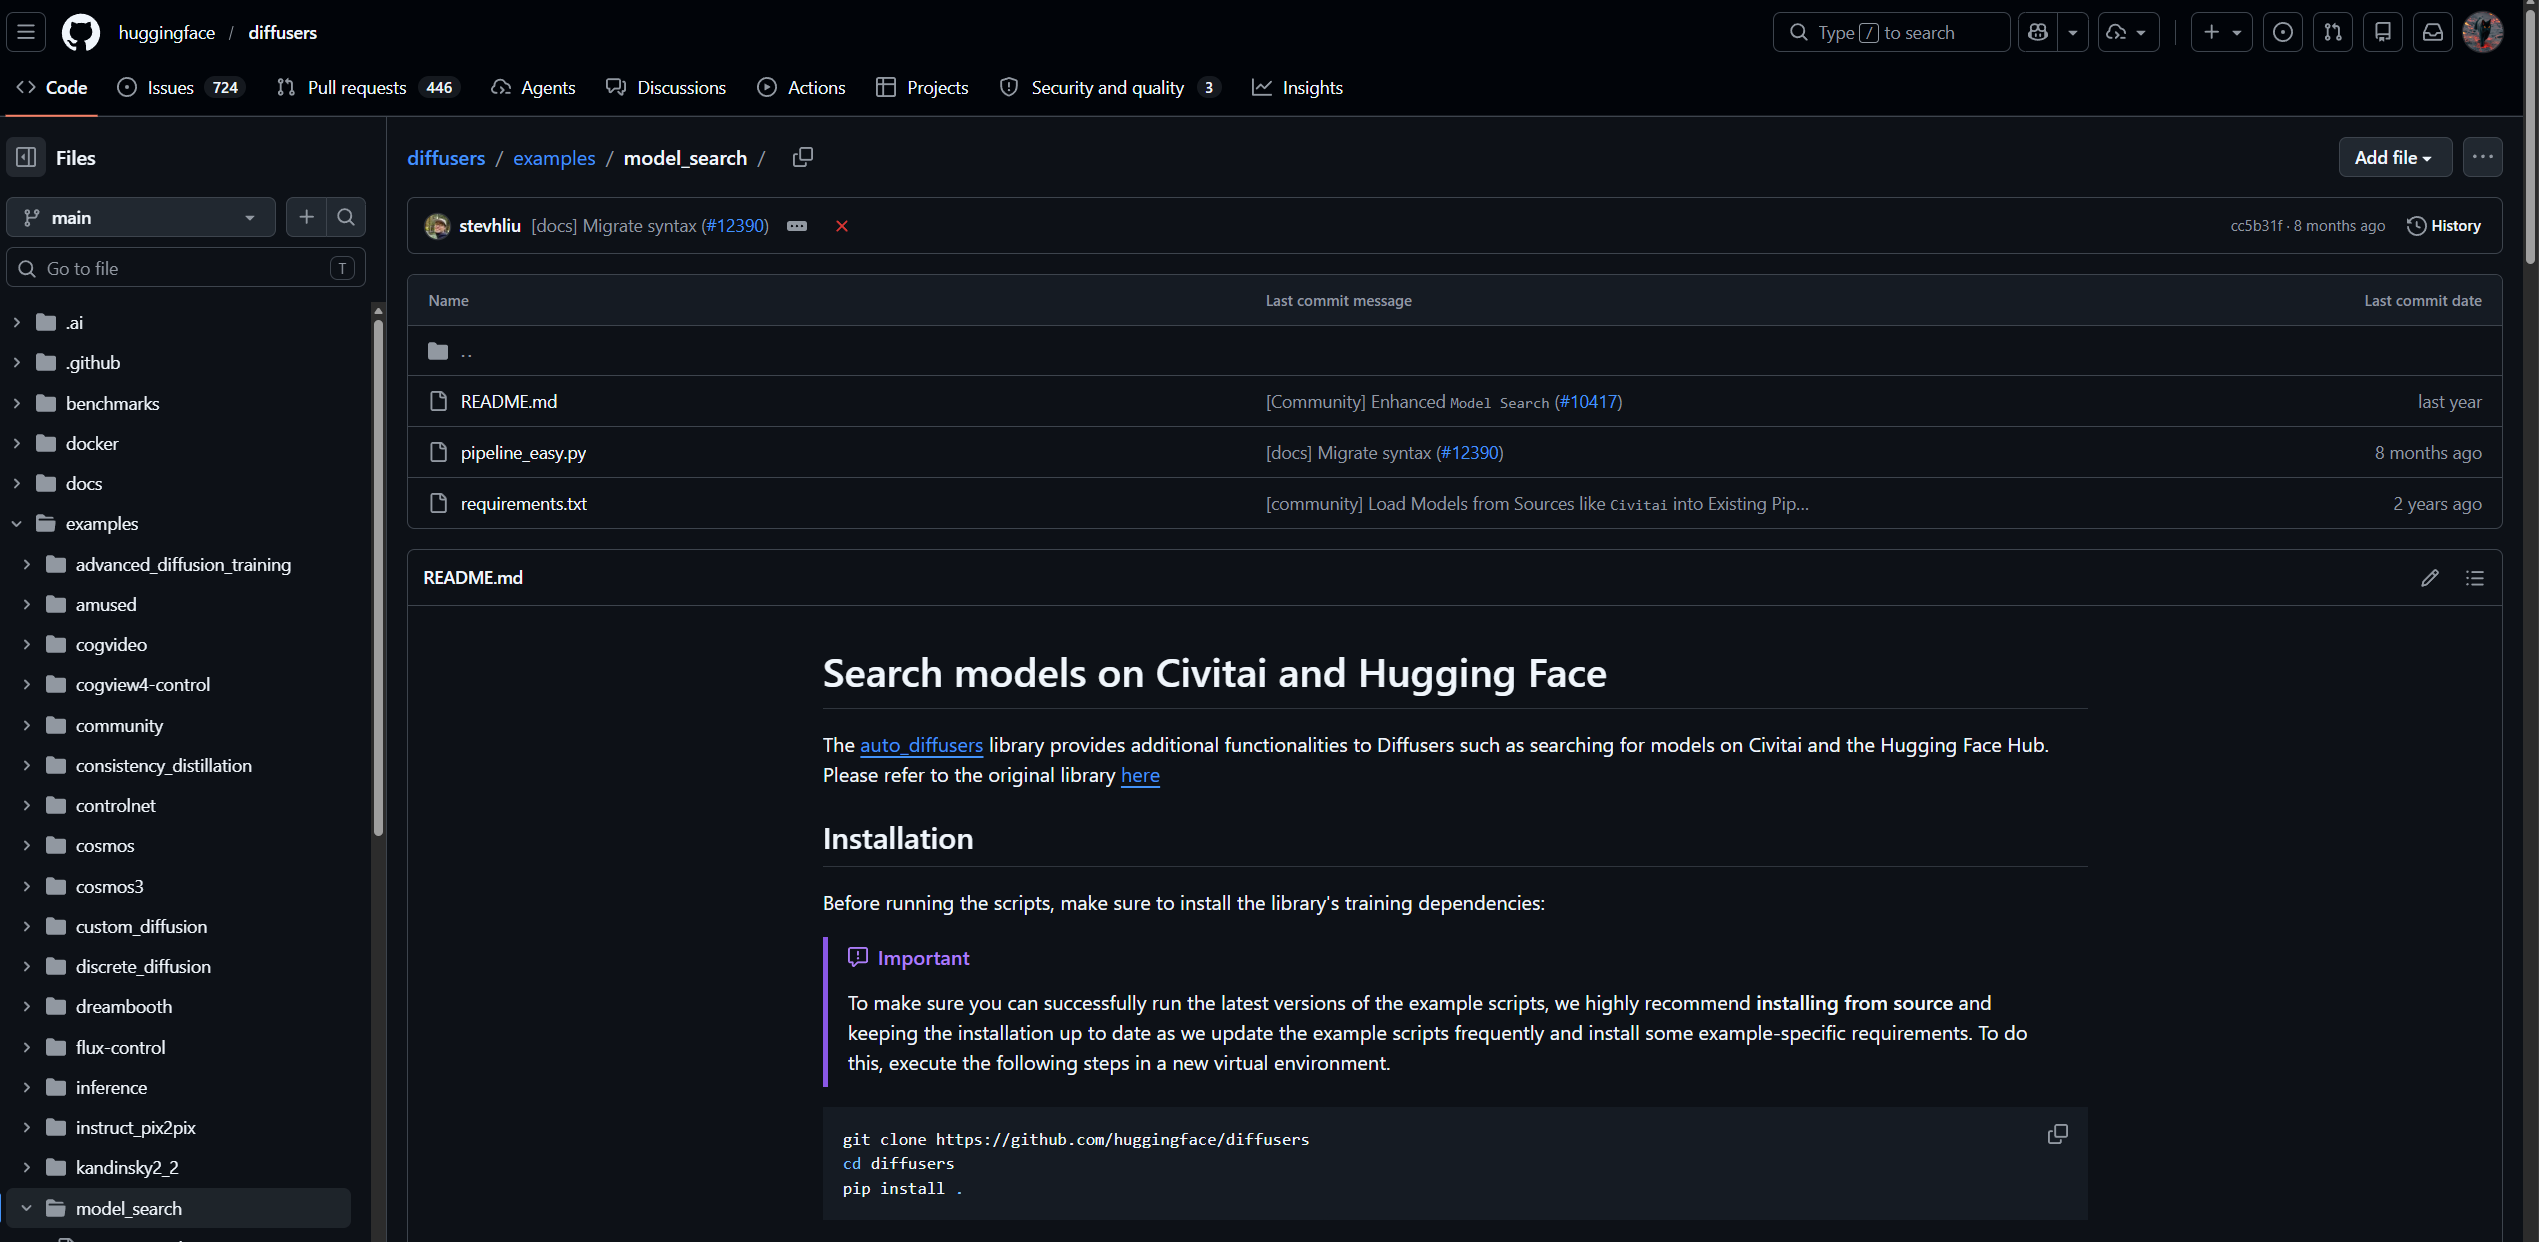Open the #10417 link in README.md row
Screen dimensions: 2539x1242
[1588, 401]
